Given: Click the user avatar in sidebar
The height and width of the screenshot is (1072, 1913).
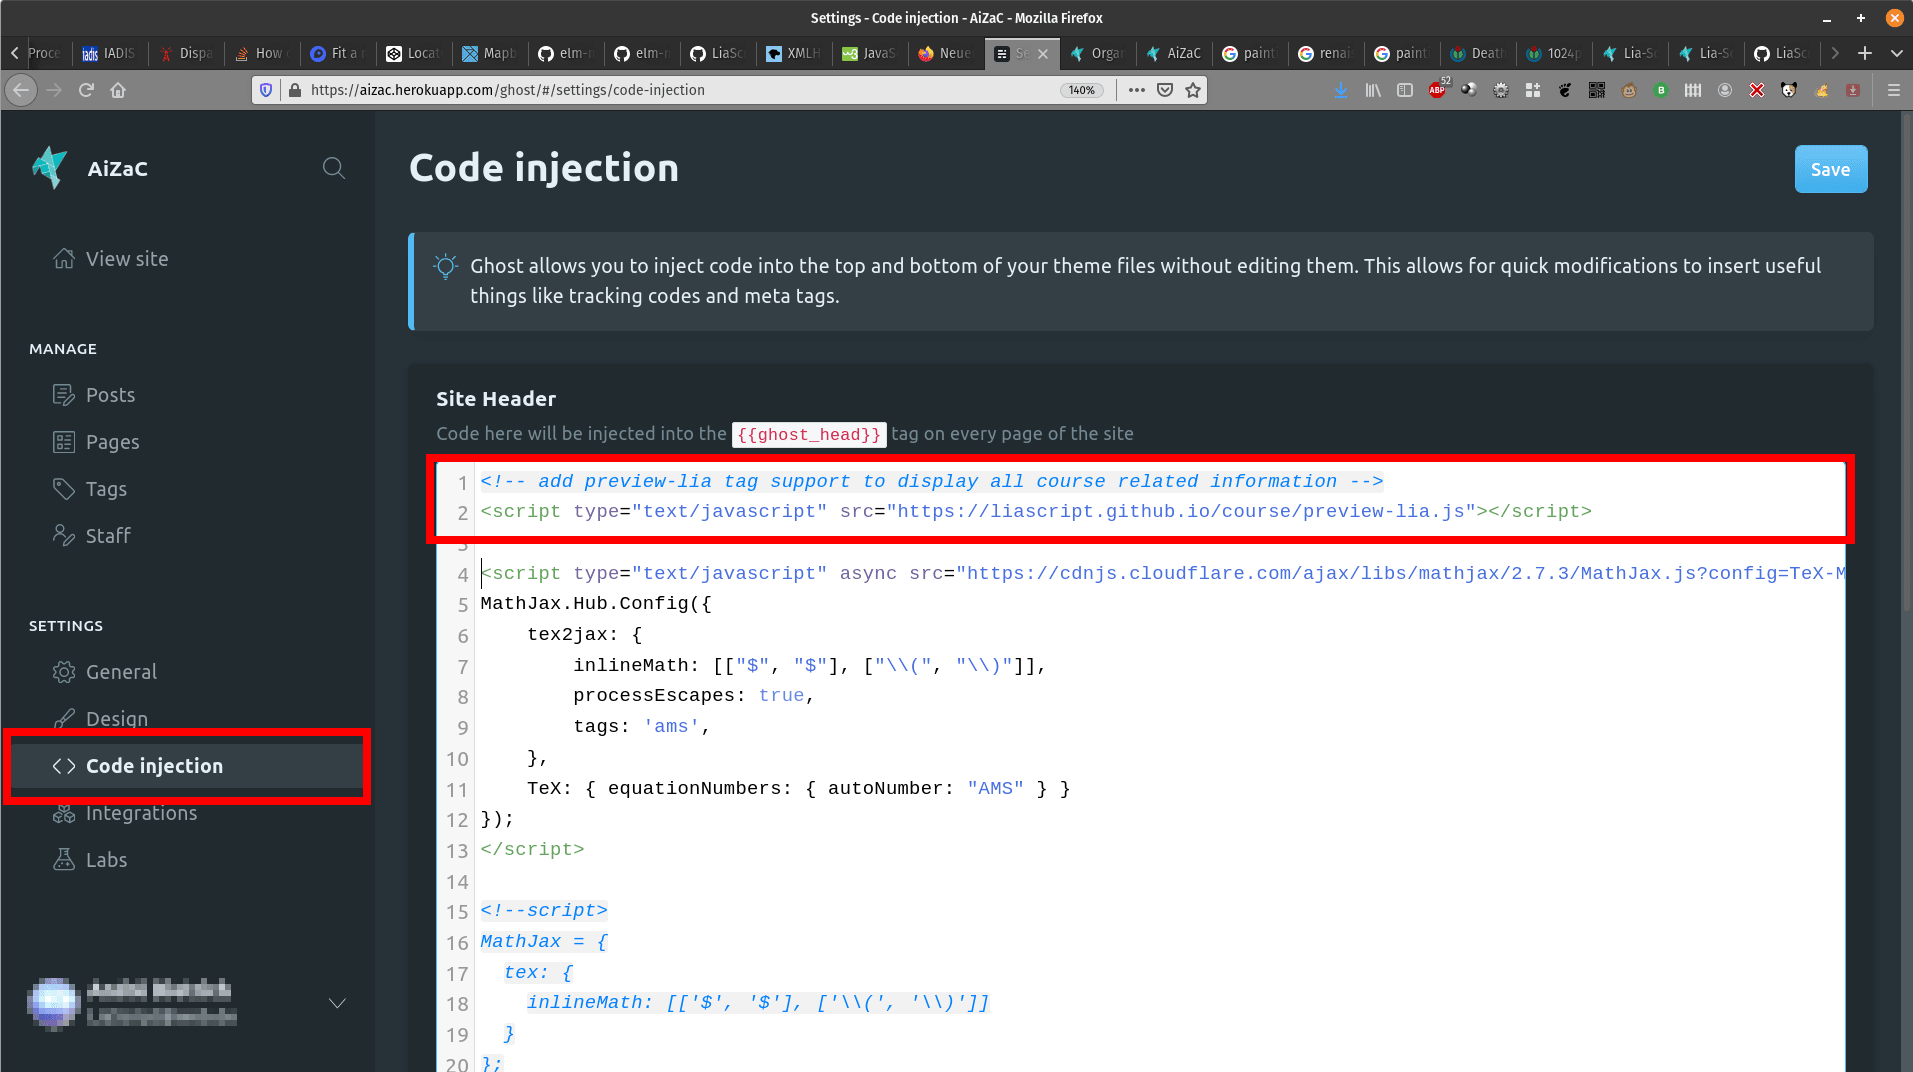Looking at the screenshot, I should 53,1003.
